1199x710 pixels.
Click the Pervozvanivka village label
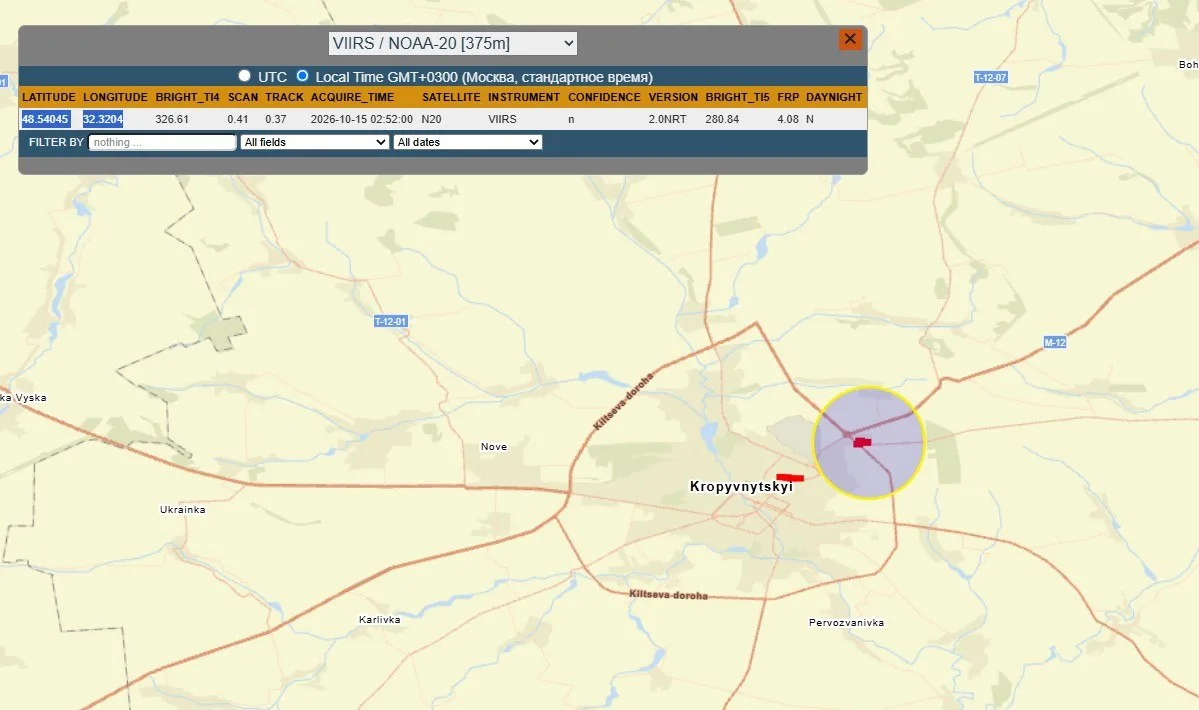[x=846, y=623]
